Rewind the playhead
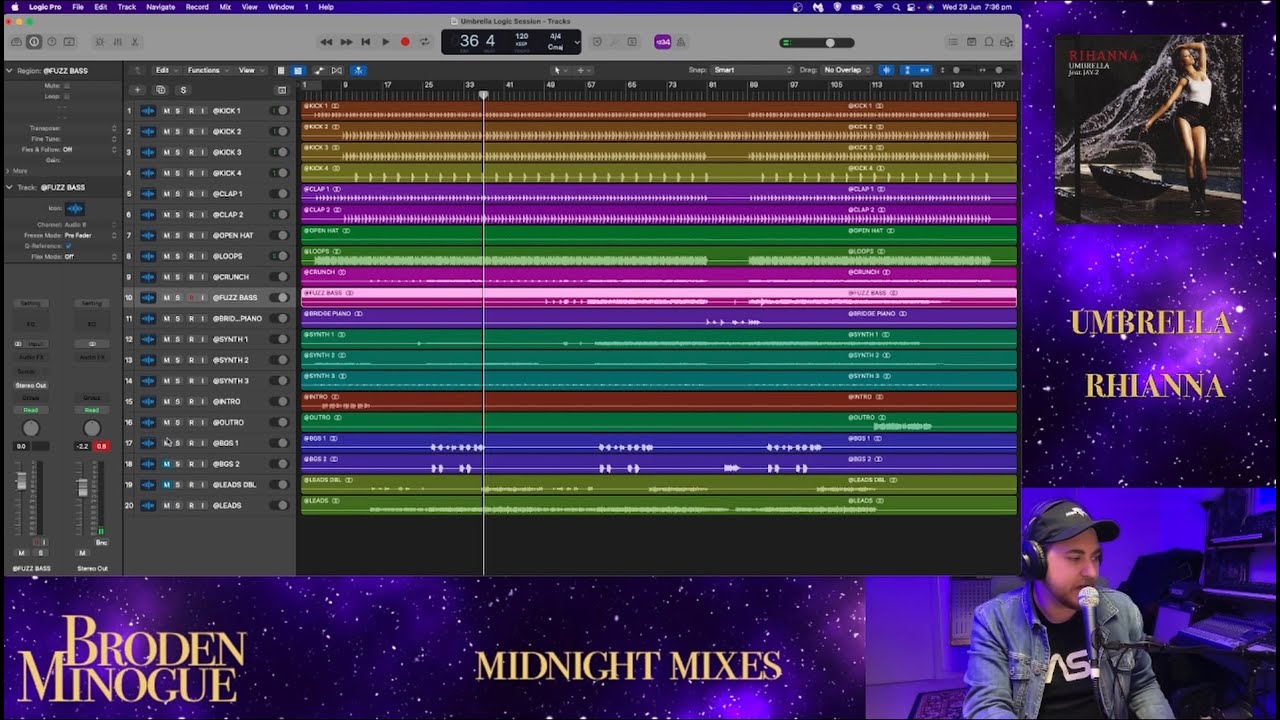1280x720 pixels. (326, 42)
